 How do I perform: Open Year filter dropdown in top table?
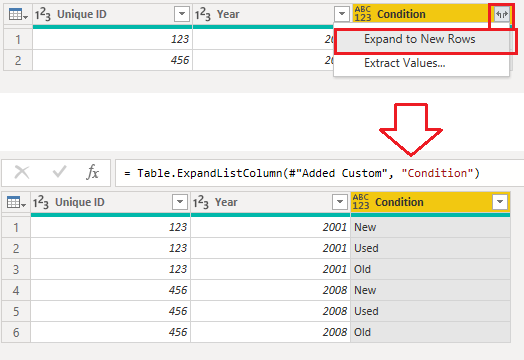tap(342, 14)
